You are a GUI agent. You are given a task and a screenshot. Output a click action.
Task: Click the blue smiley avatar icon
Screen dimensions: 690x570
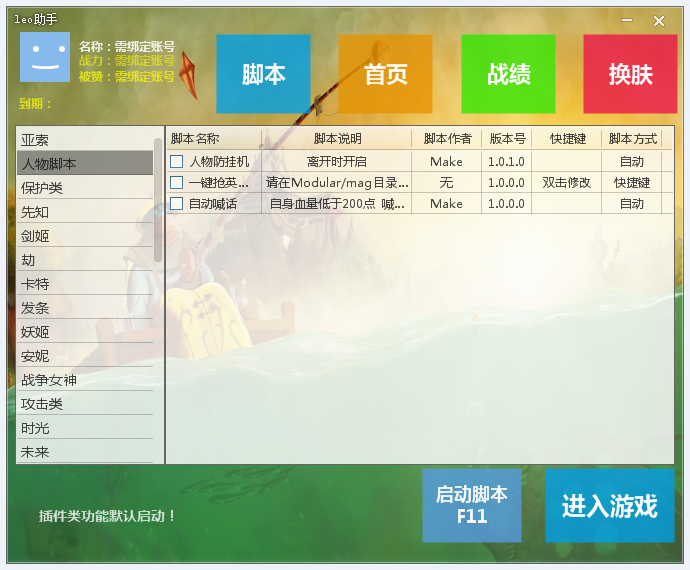point(45,57)
